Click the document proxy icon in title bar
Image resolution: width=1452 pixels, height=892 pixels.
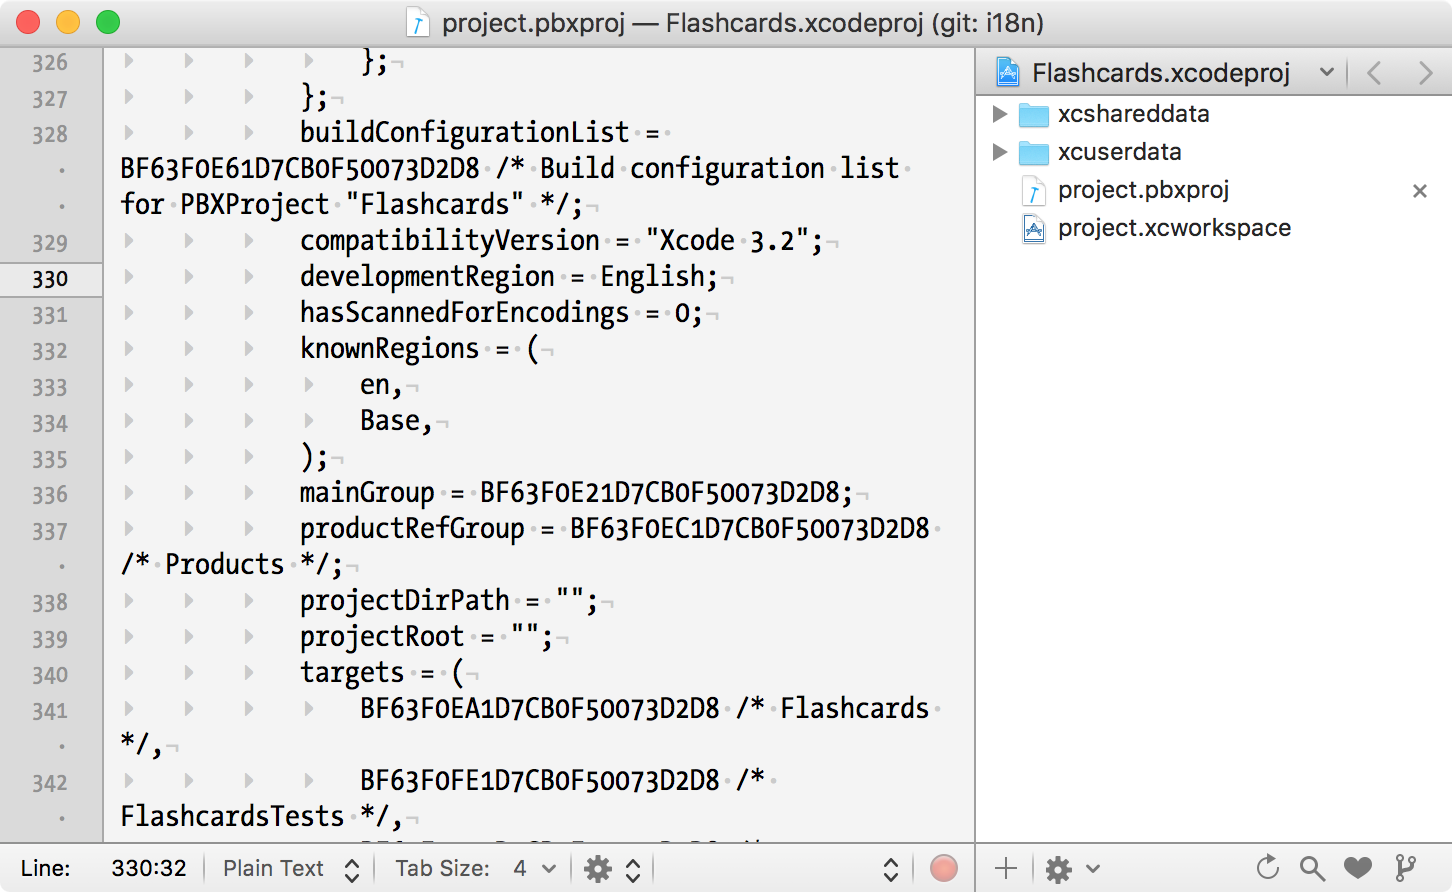418,23
